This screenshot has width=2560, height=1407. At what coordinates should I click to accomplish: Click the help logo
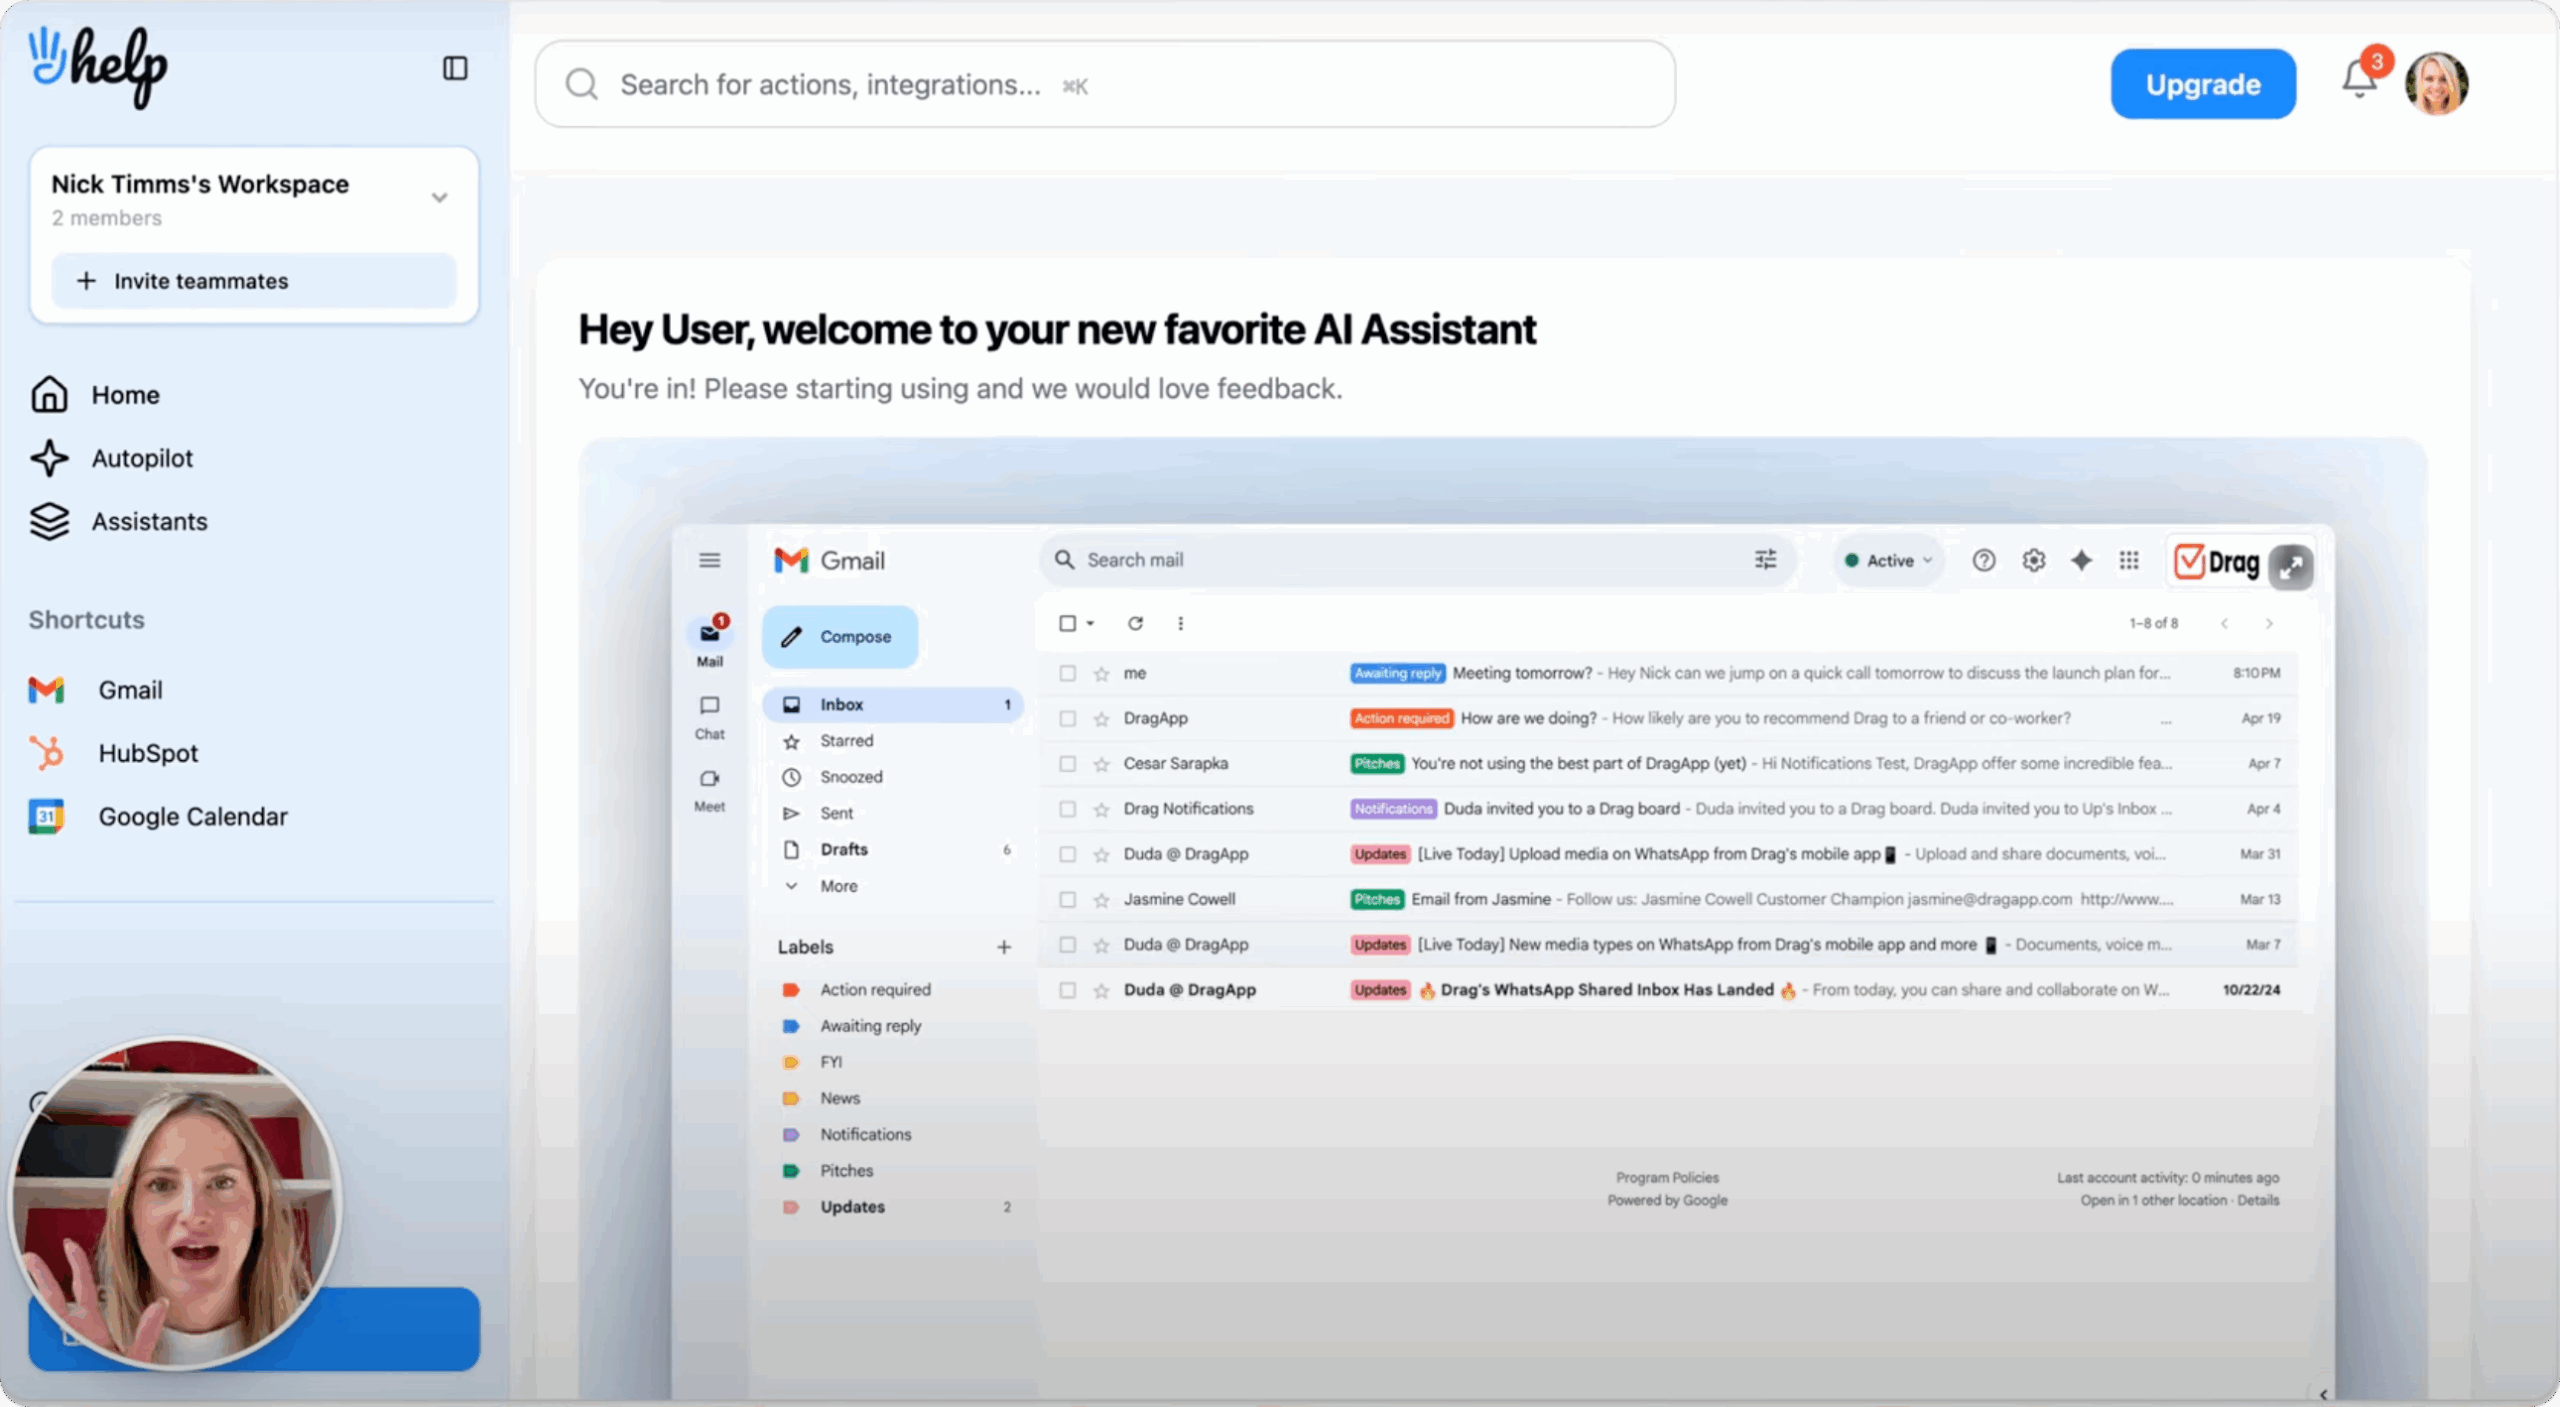98,66
